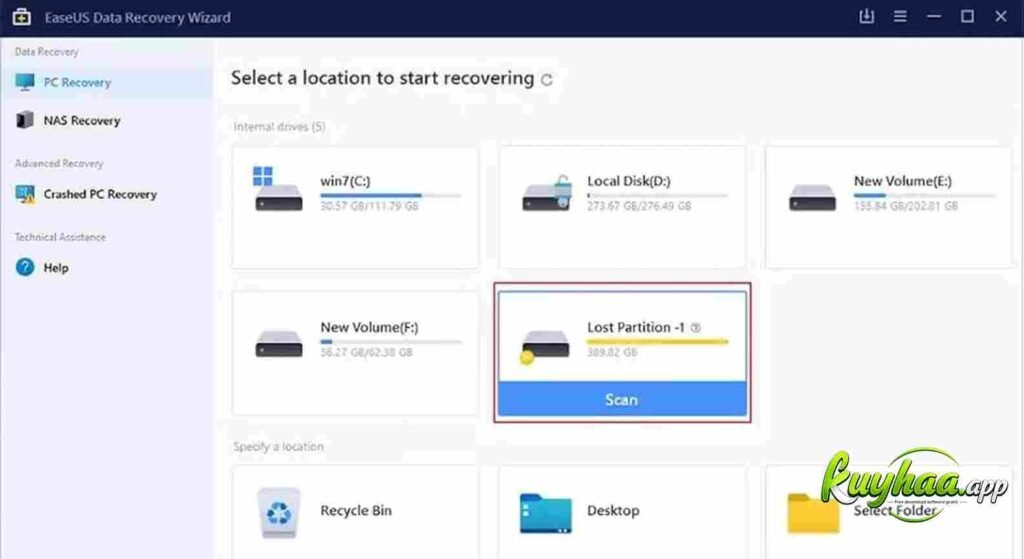This screenshot has width=1024, height=559.
Task: Open Help in the sidebar
Action: (x=106, y=267)
